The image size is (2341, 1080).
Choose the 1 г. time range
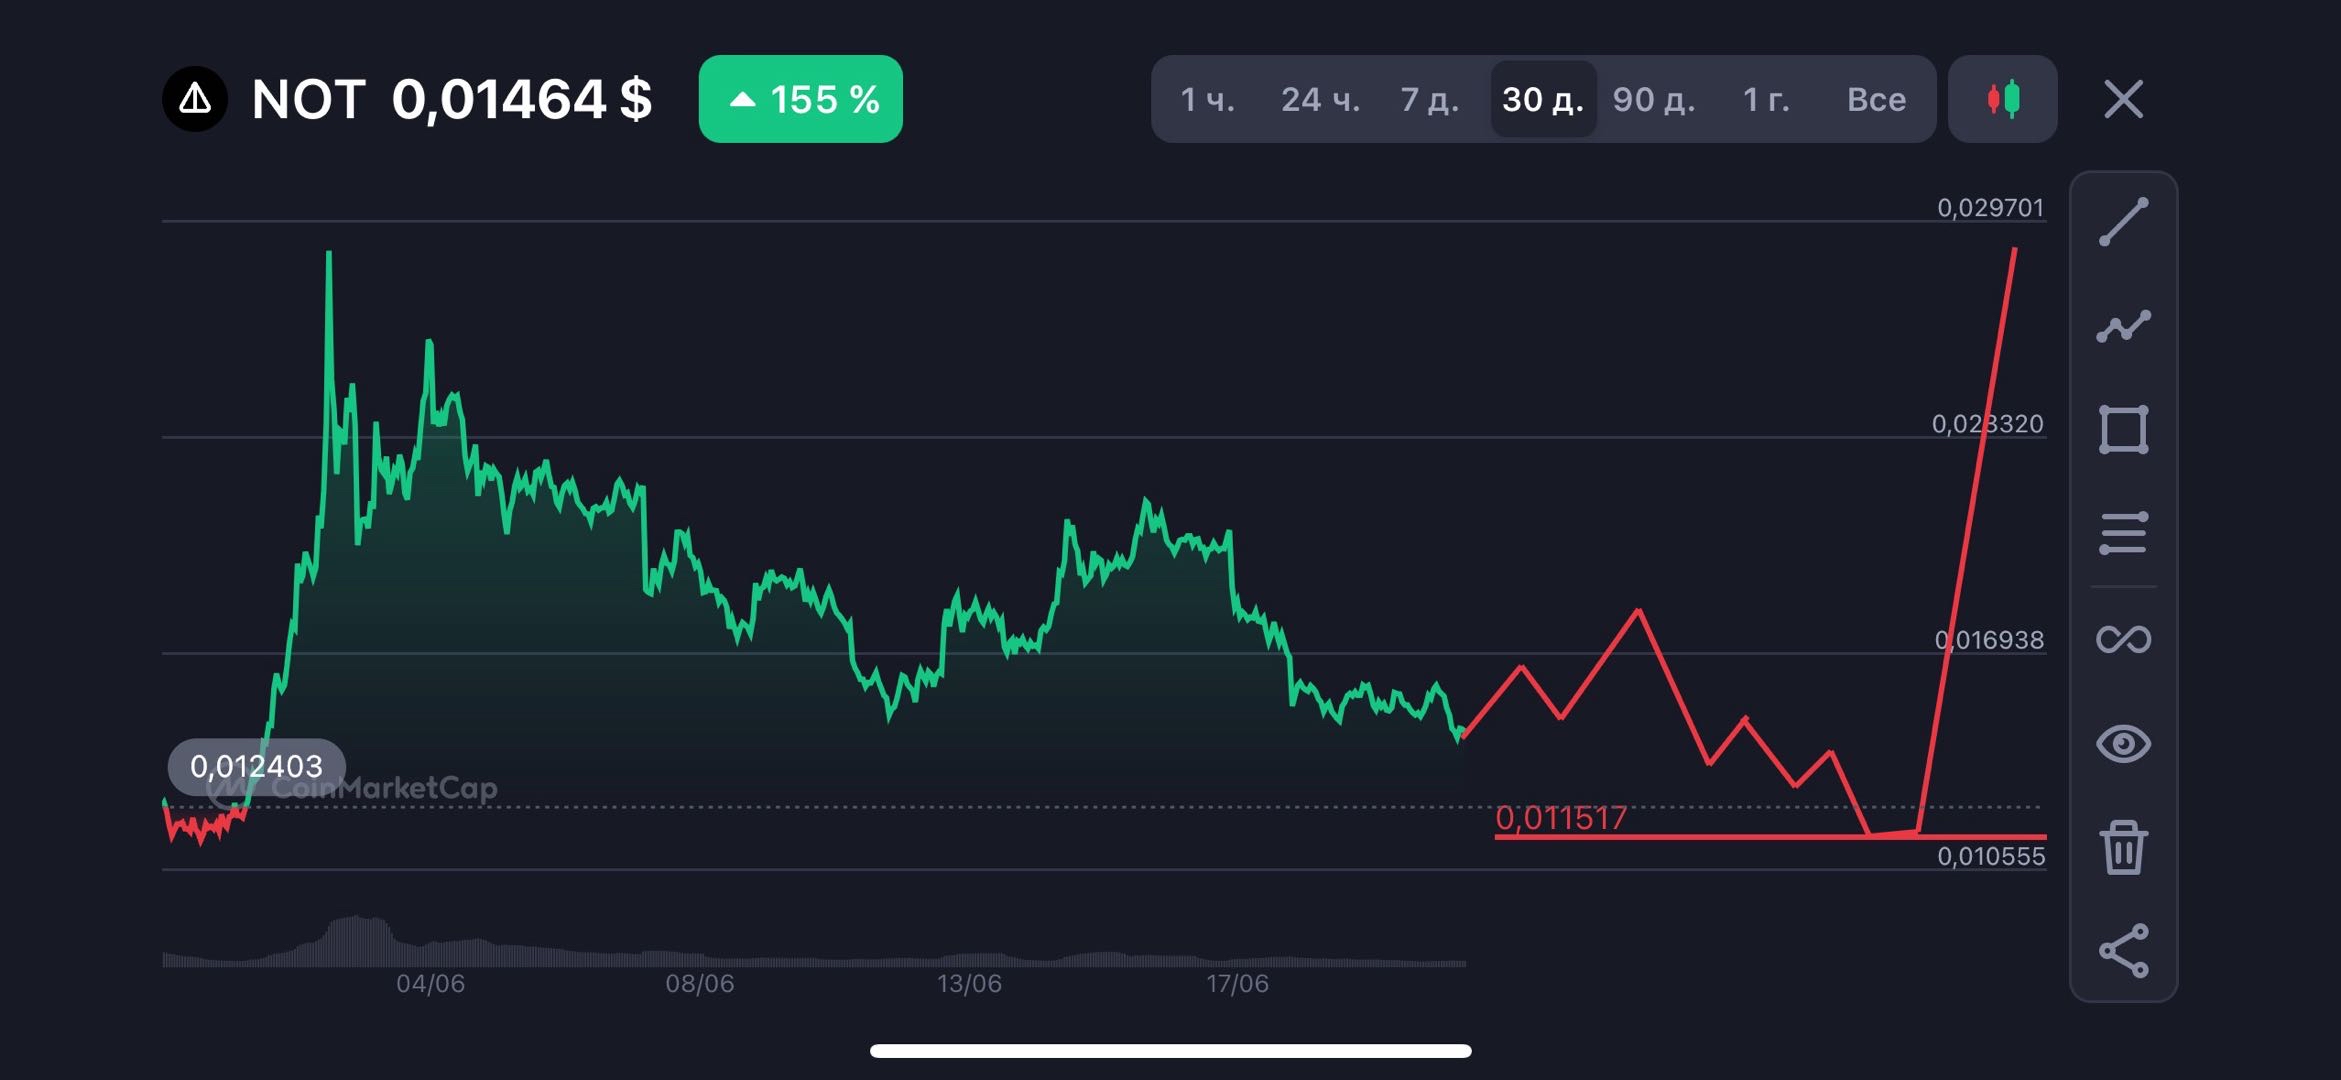[1766, 99]
